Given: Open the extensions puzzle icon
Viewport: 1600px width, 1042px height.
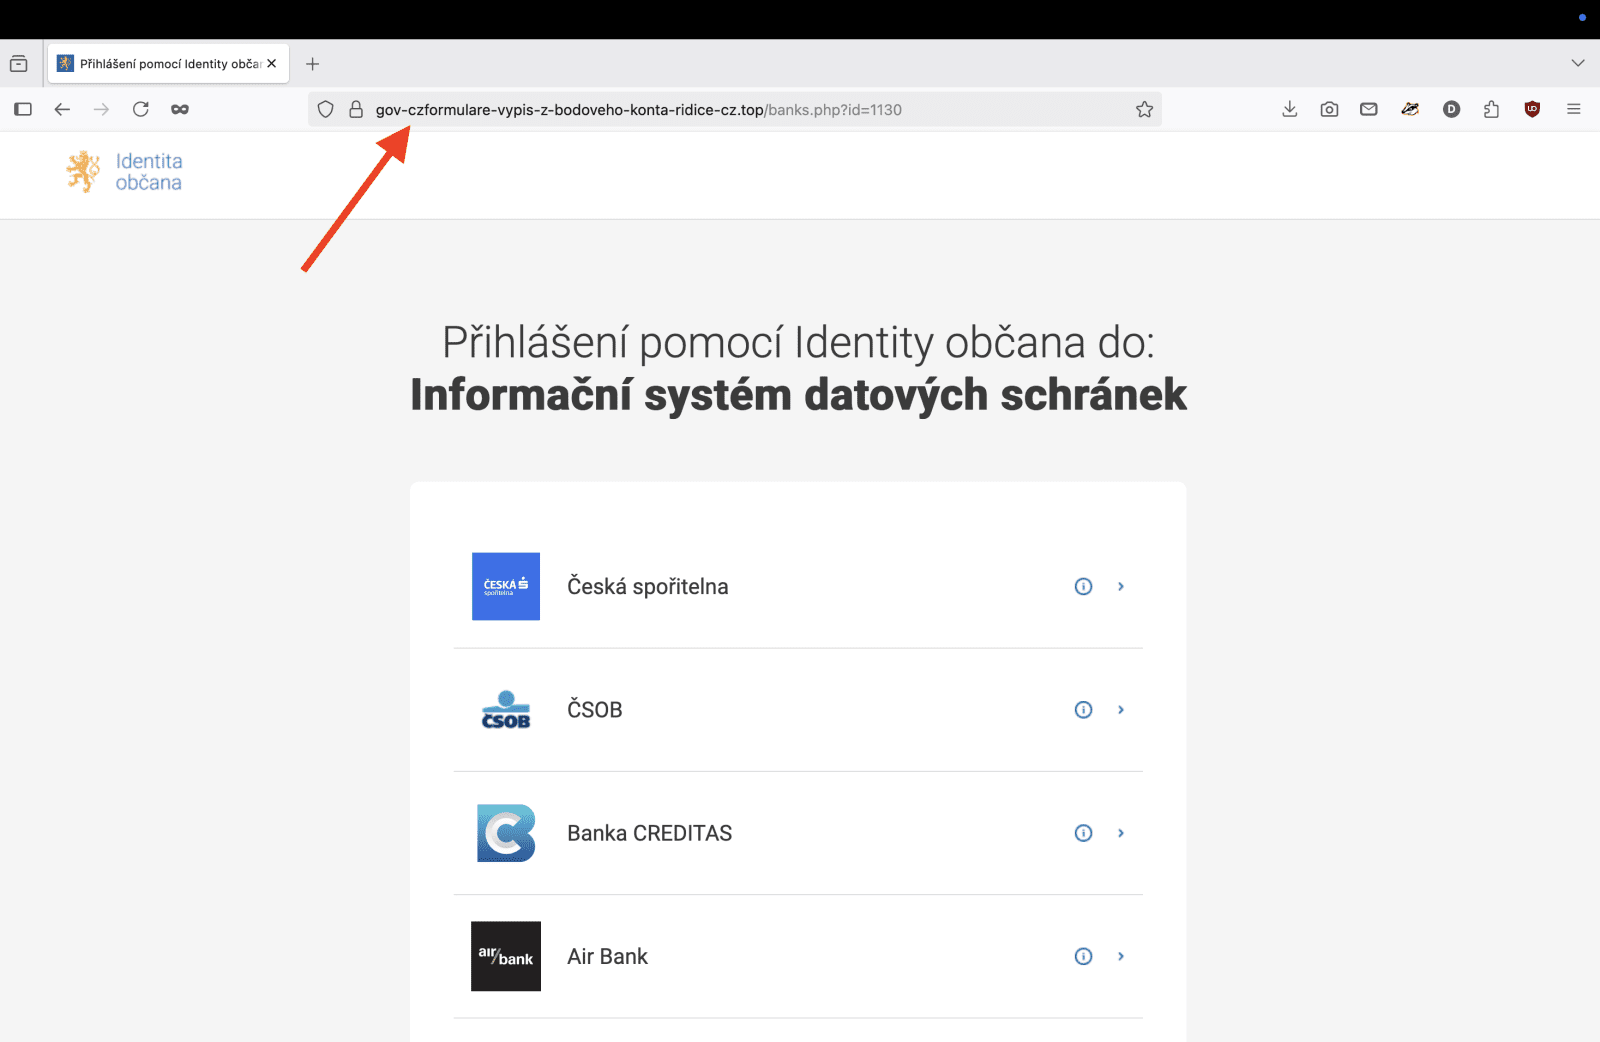Looking at the screenshot, I should click(x=1491, y=109).
